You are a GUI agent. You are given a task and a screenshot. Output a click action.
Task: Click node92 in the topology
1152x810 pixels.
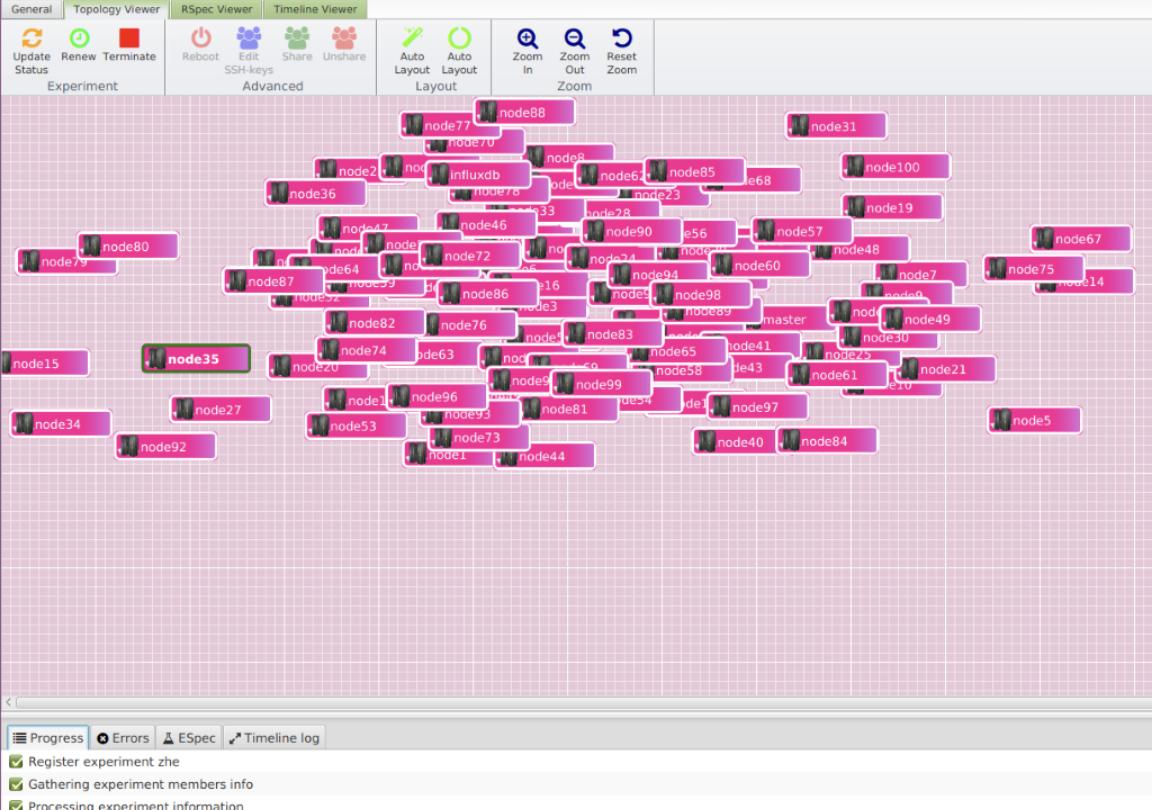166,447
